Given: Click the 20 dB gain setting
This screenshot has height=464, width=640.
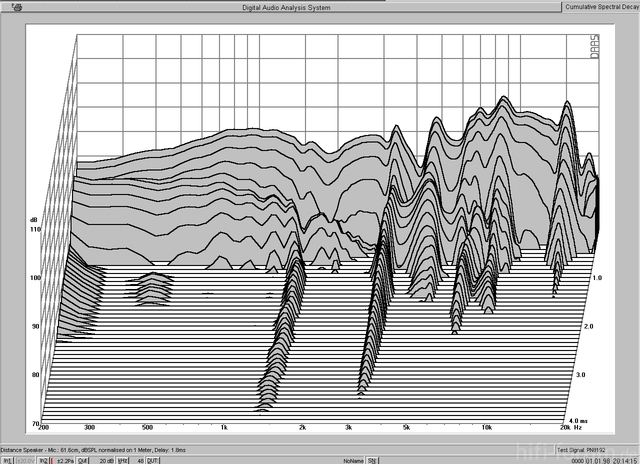Looking at the screenshot, I should [105, 459].
